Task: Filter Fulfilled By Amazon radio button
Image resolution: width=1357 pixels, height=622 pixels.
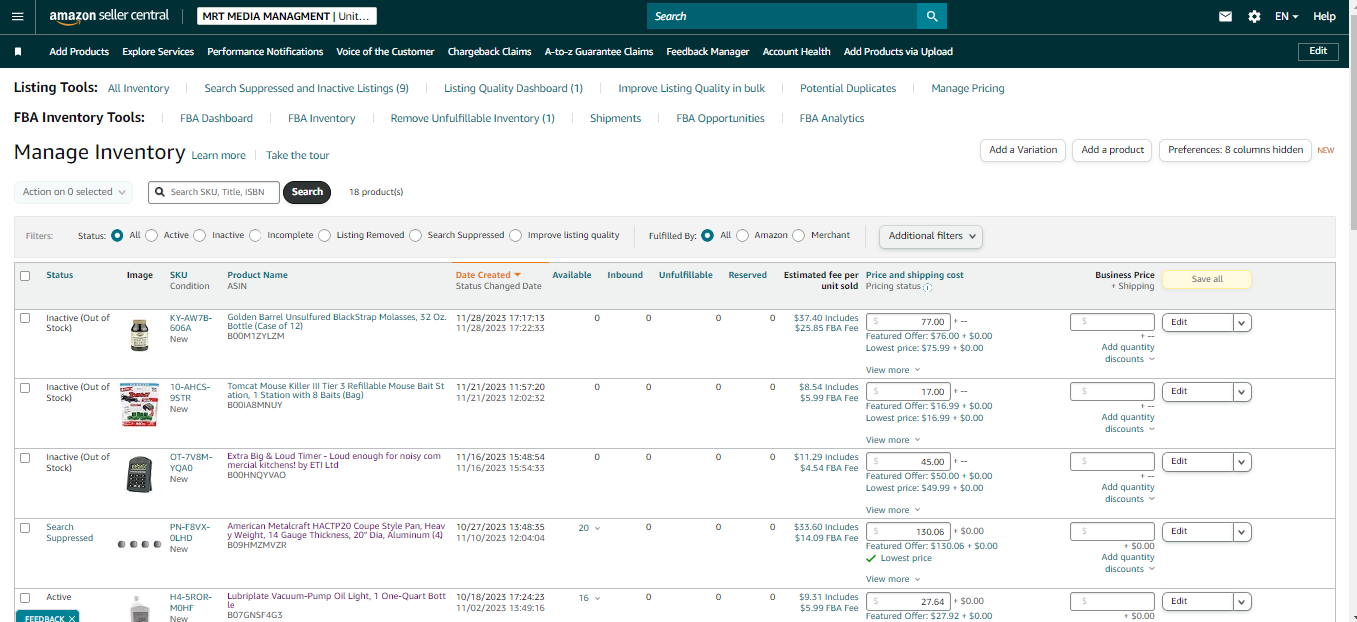Action: pos(742,236)
